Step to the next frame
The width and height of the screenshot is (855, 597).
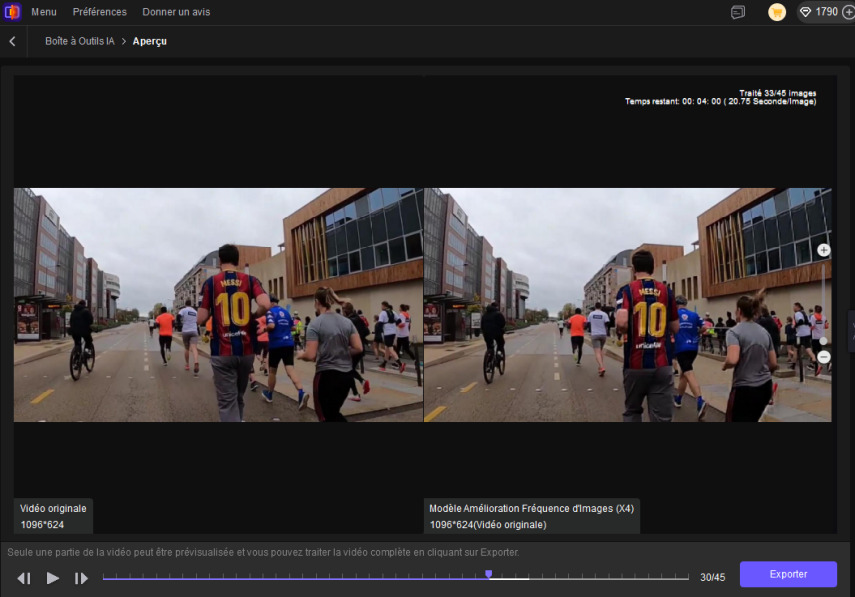tap(81, 577)
